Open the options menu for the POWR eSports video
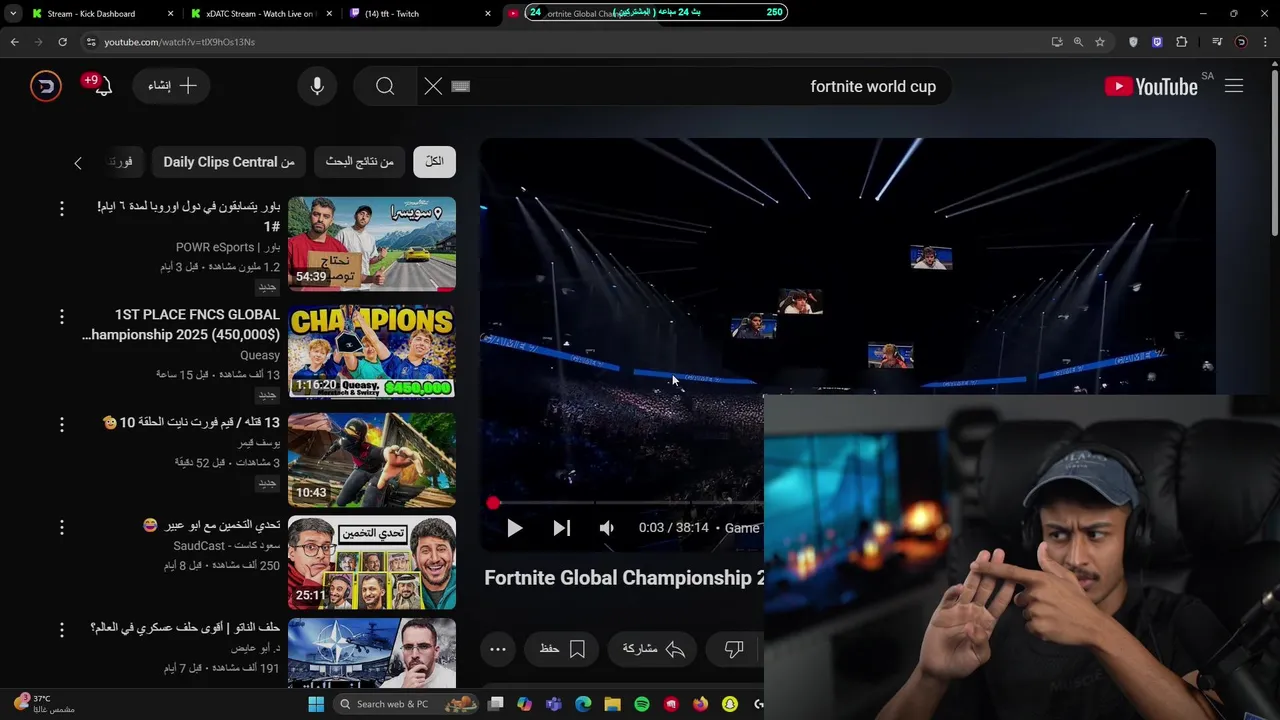 point(61,208)
